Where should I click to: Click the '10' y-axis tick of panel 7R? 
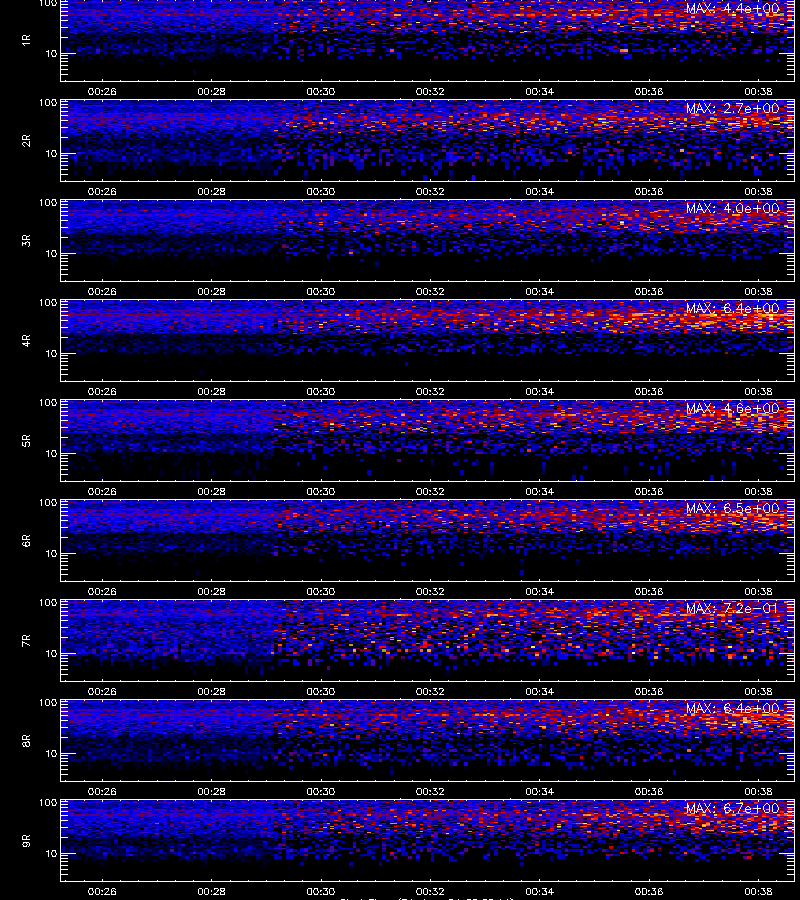(51, 654)
